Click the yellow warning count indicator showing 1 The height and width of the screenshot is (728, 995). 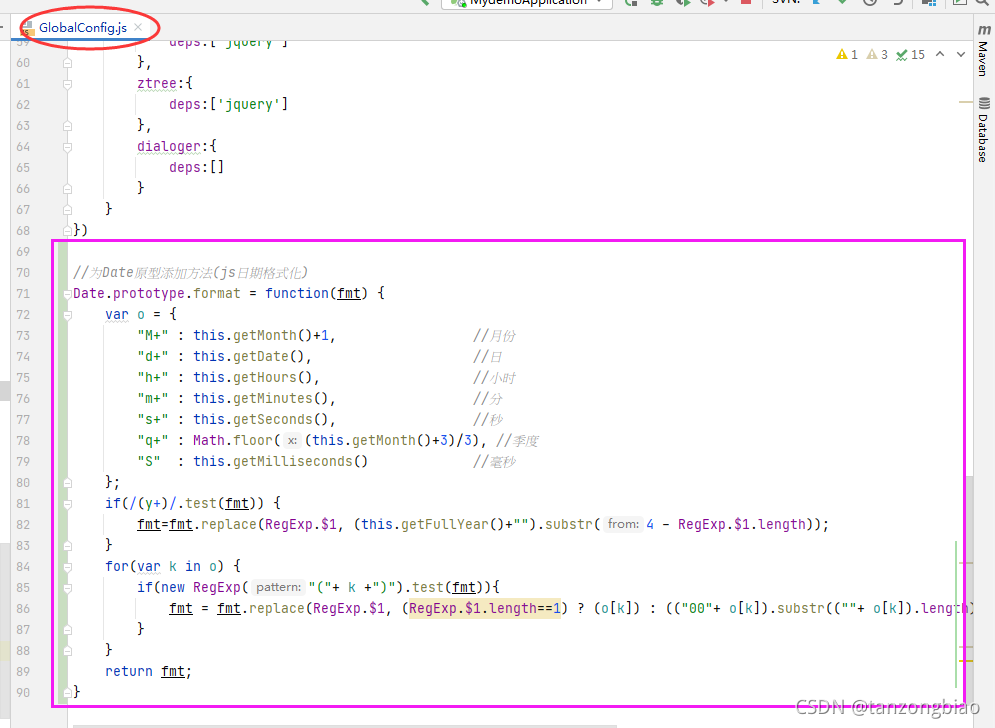[847, 55]
